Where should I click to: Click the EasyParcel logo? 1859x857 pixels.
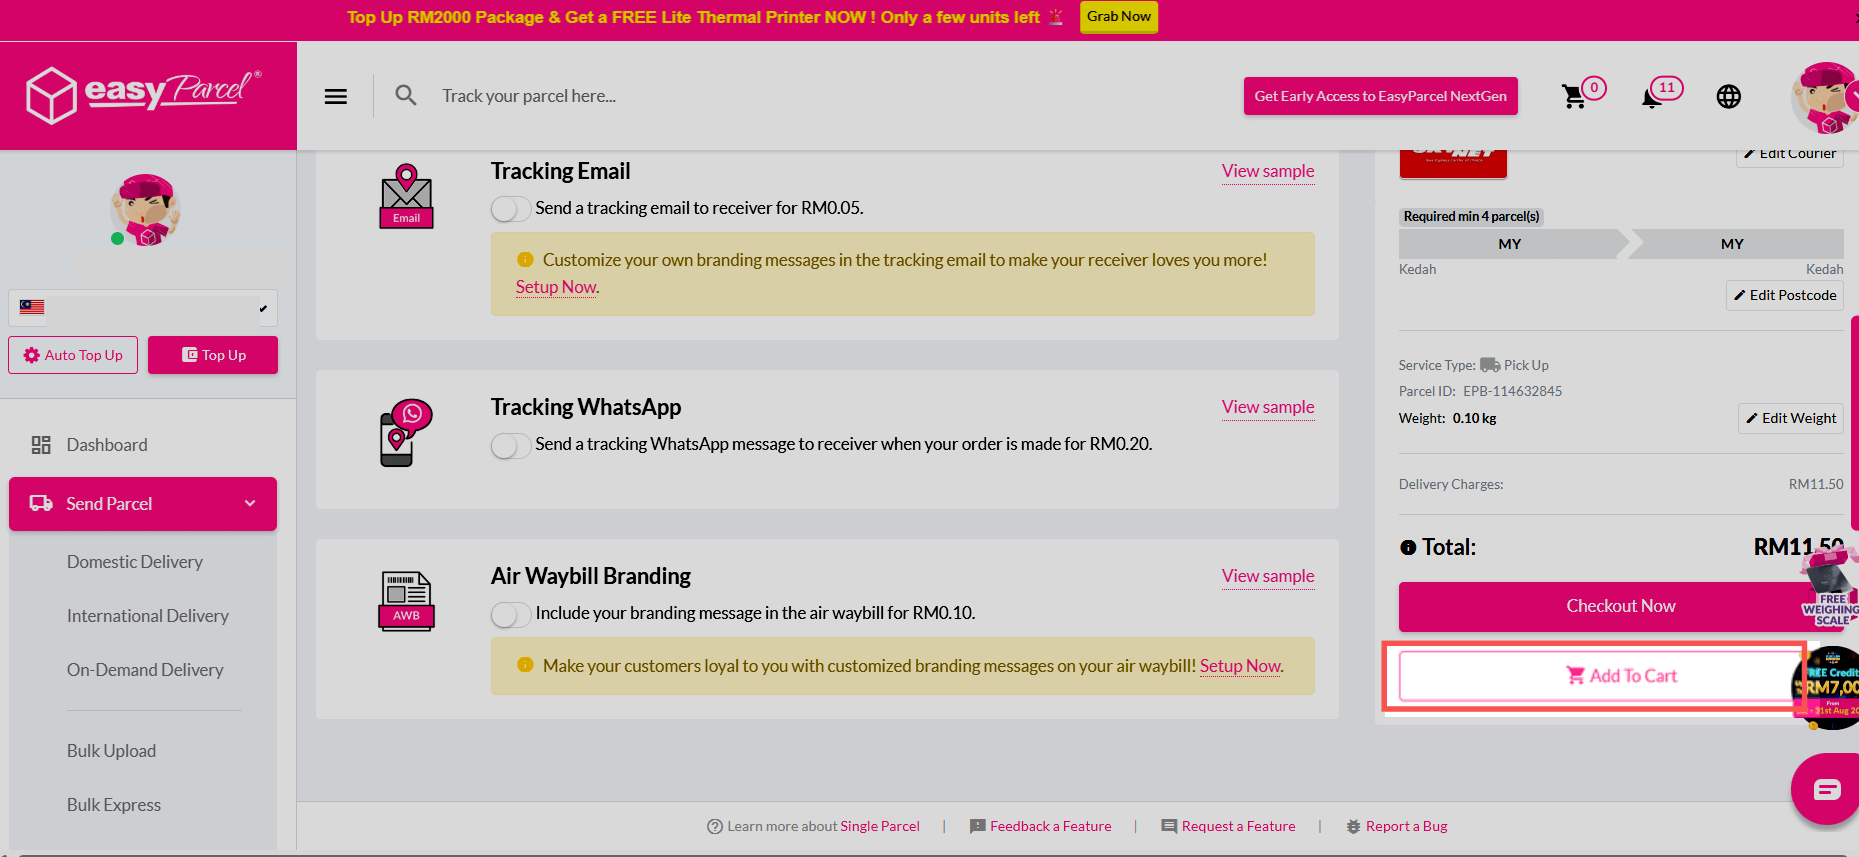[x=144, y=95]
